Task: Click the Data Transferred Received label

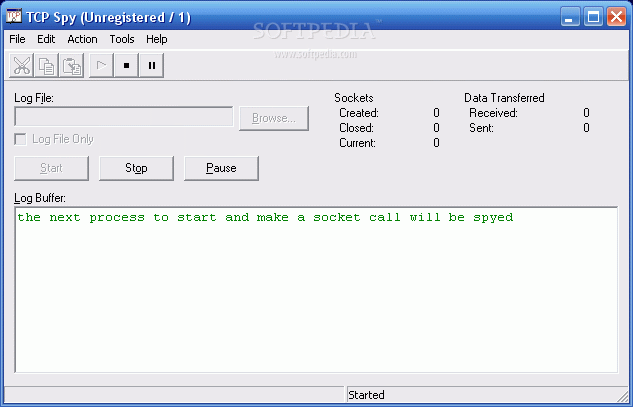Action: [493, 113]
